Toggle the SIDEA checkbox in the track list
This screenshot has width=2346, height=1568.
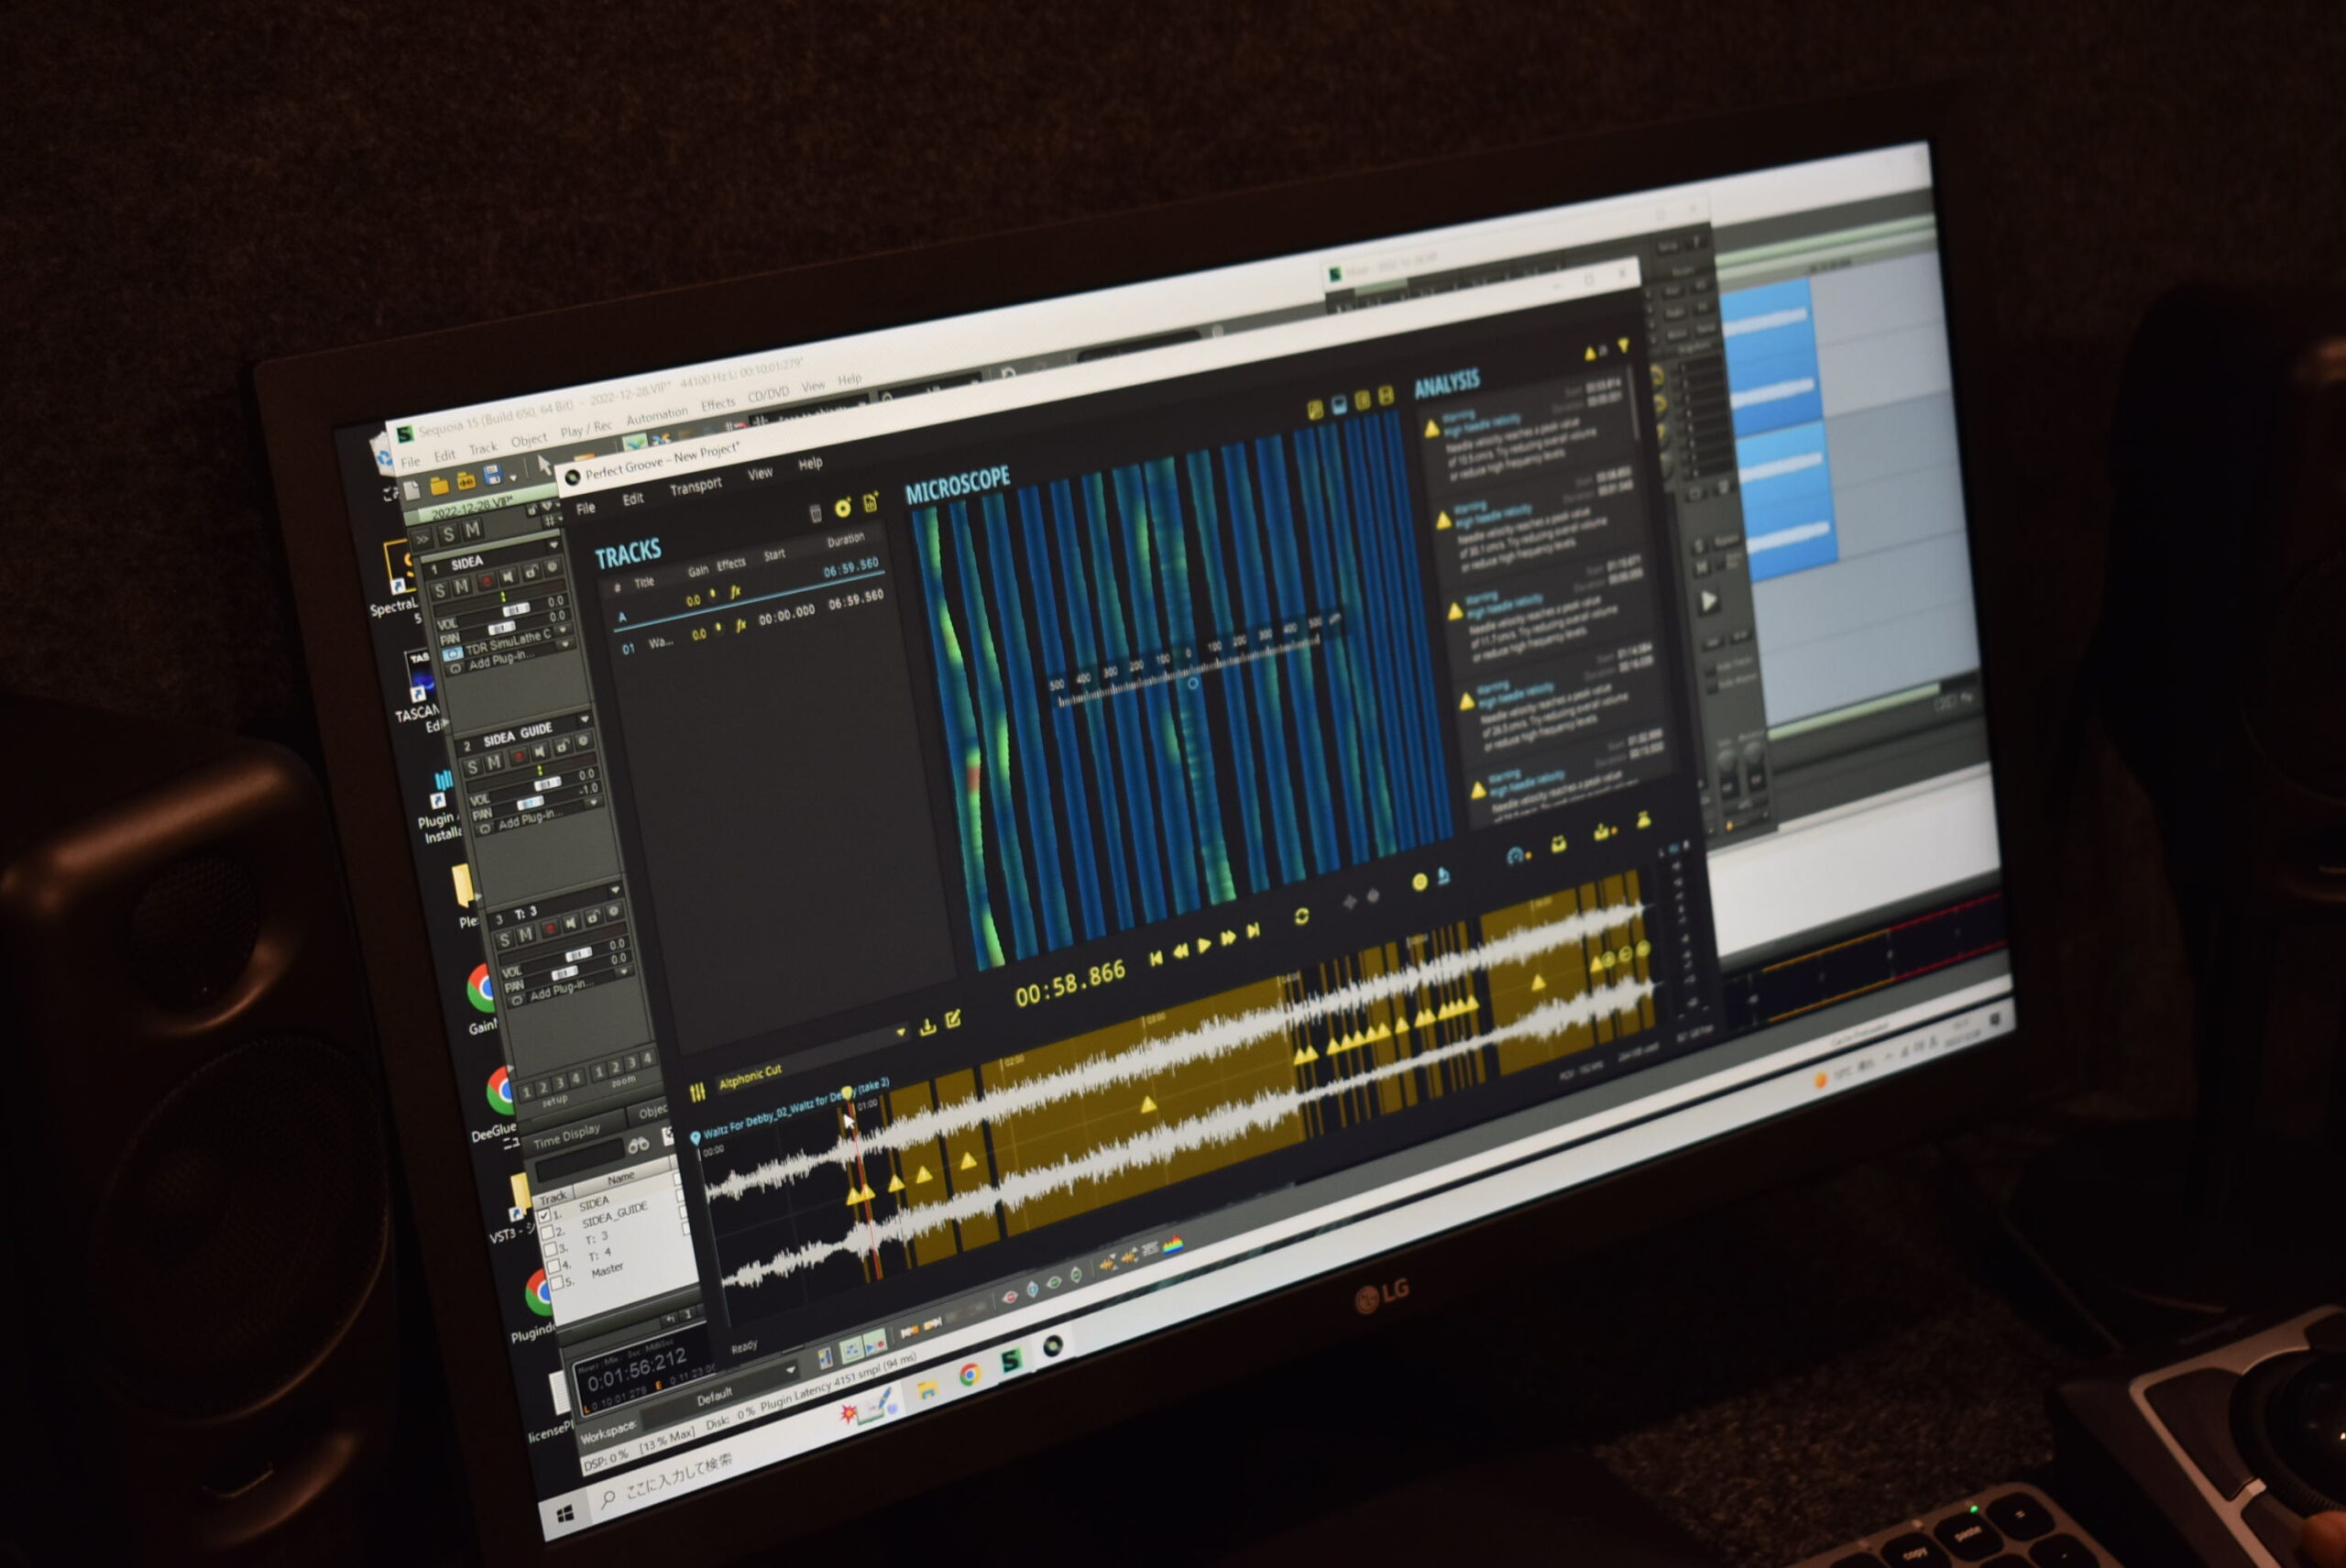click(x=544, y=1216)
